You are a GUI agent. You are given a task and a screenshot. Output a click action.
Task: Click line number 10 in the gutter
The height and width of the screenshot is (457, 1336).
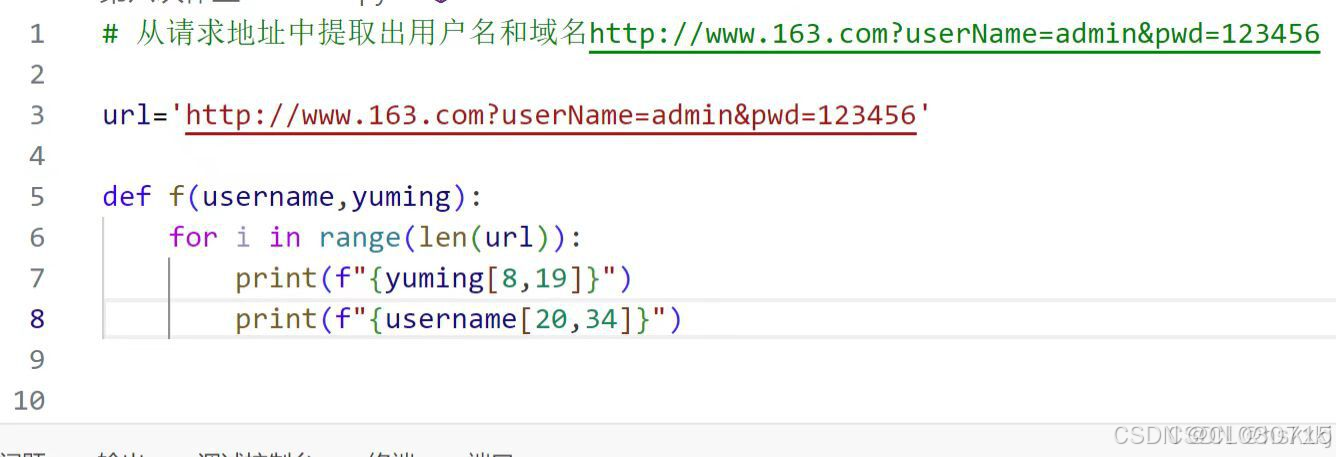pyautogui.click(x=29, y=401)
